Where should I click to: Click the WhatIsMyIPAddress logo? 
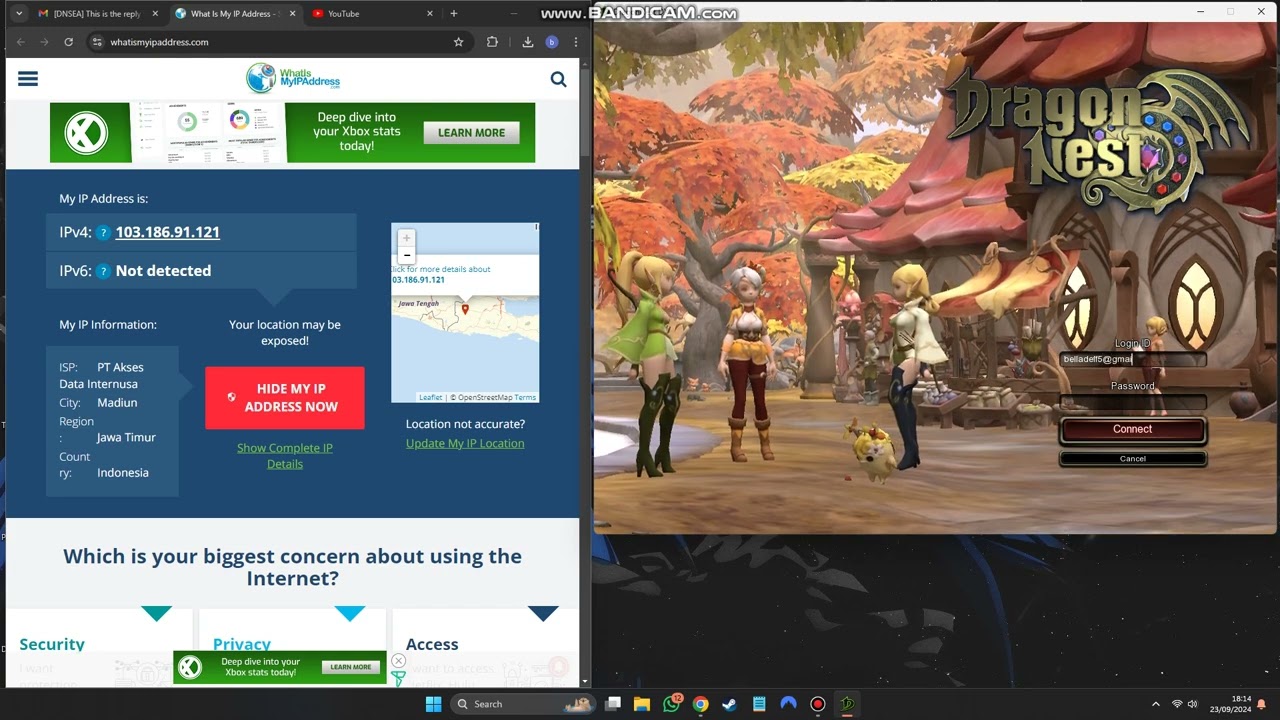pos(293,79)
